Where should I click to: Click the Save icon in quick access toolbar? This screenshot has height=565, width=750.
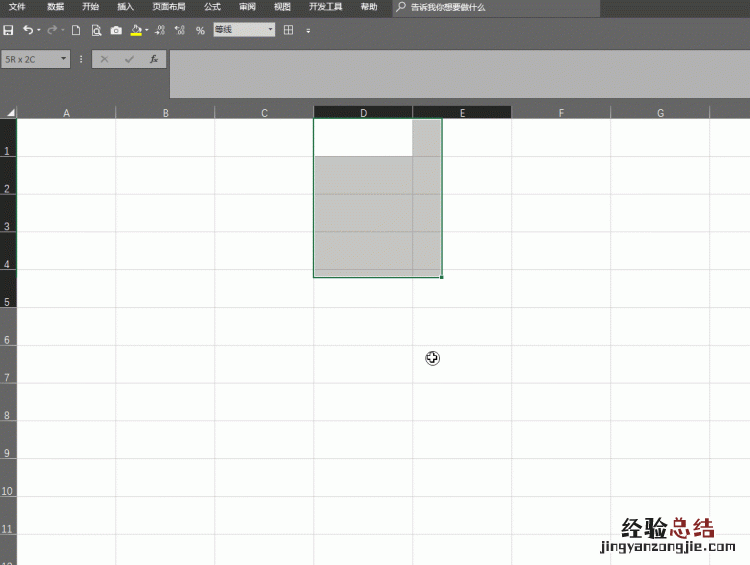point(9,30)
